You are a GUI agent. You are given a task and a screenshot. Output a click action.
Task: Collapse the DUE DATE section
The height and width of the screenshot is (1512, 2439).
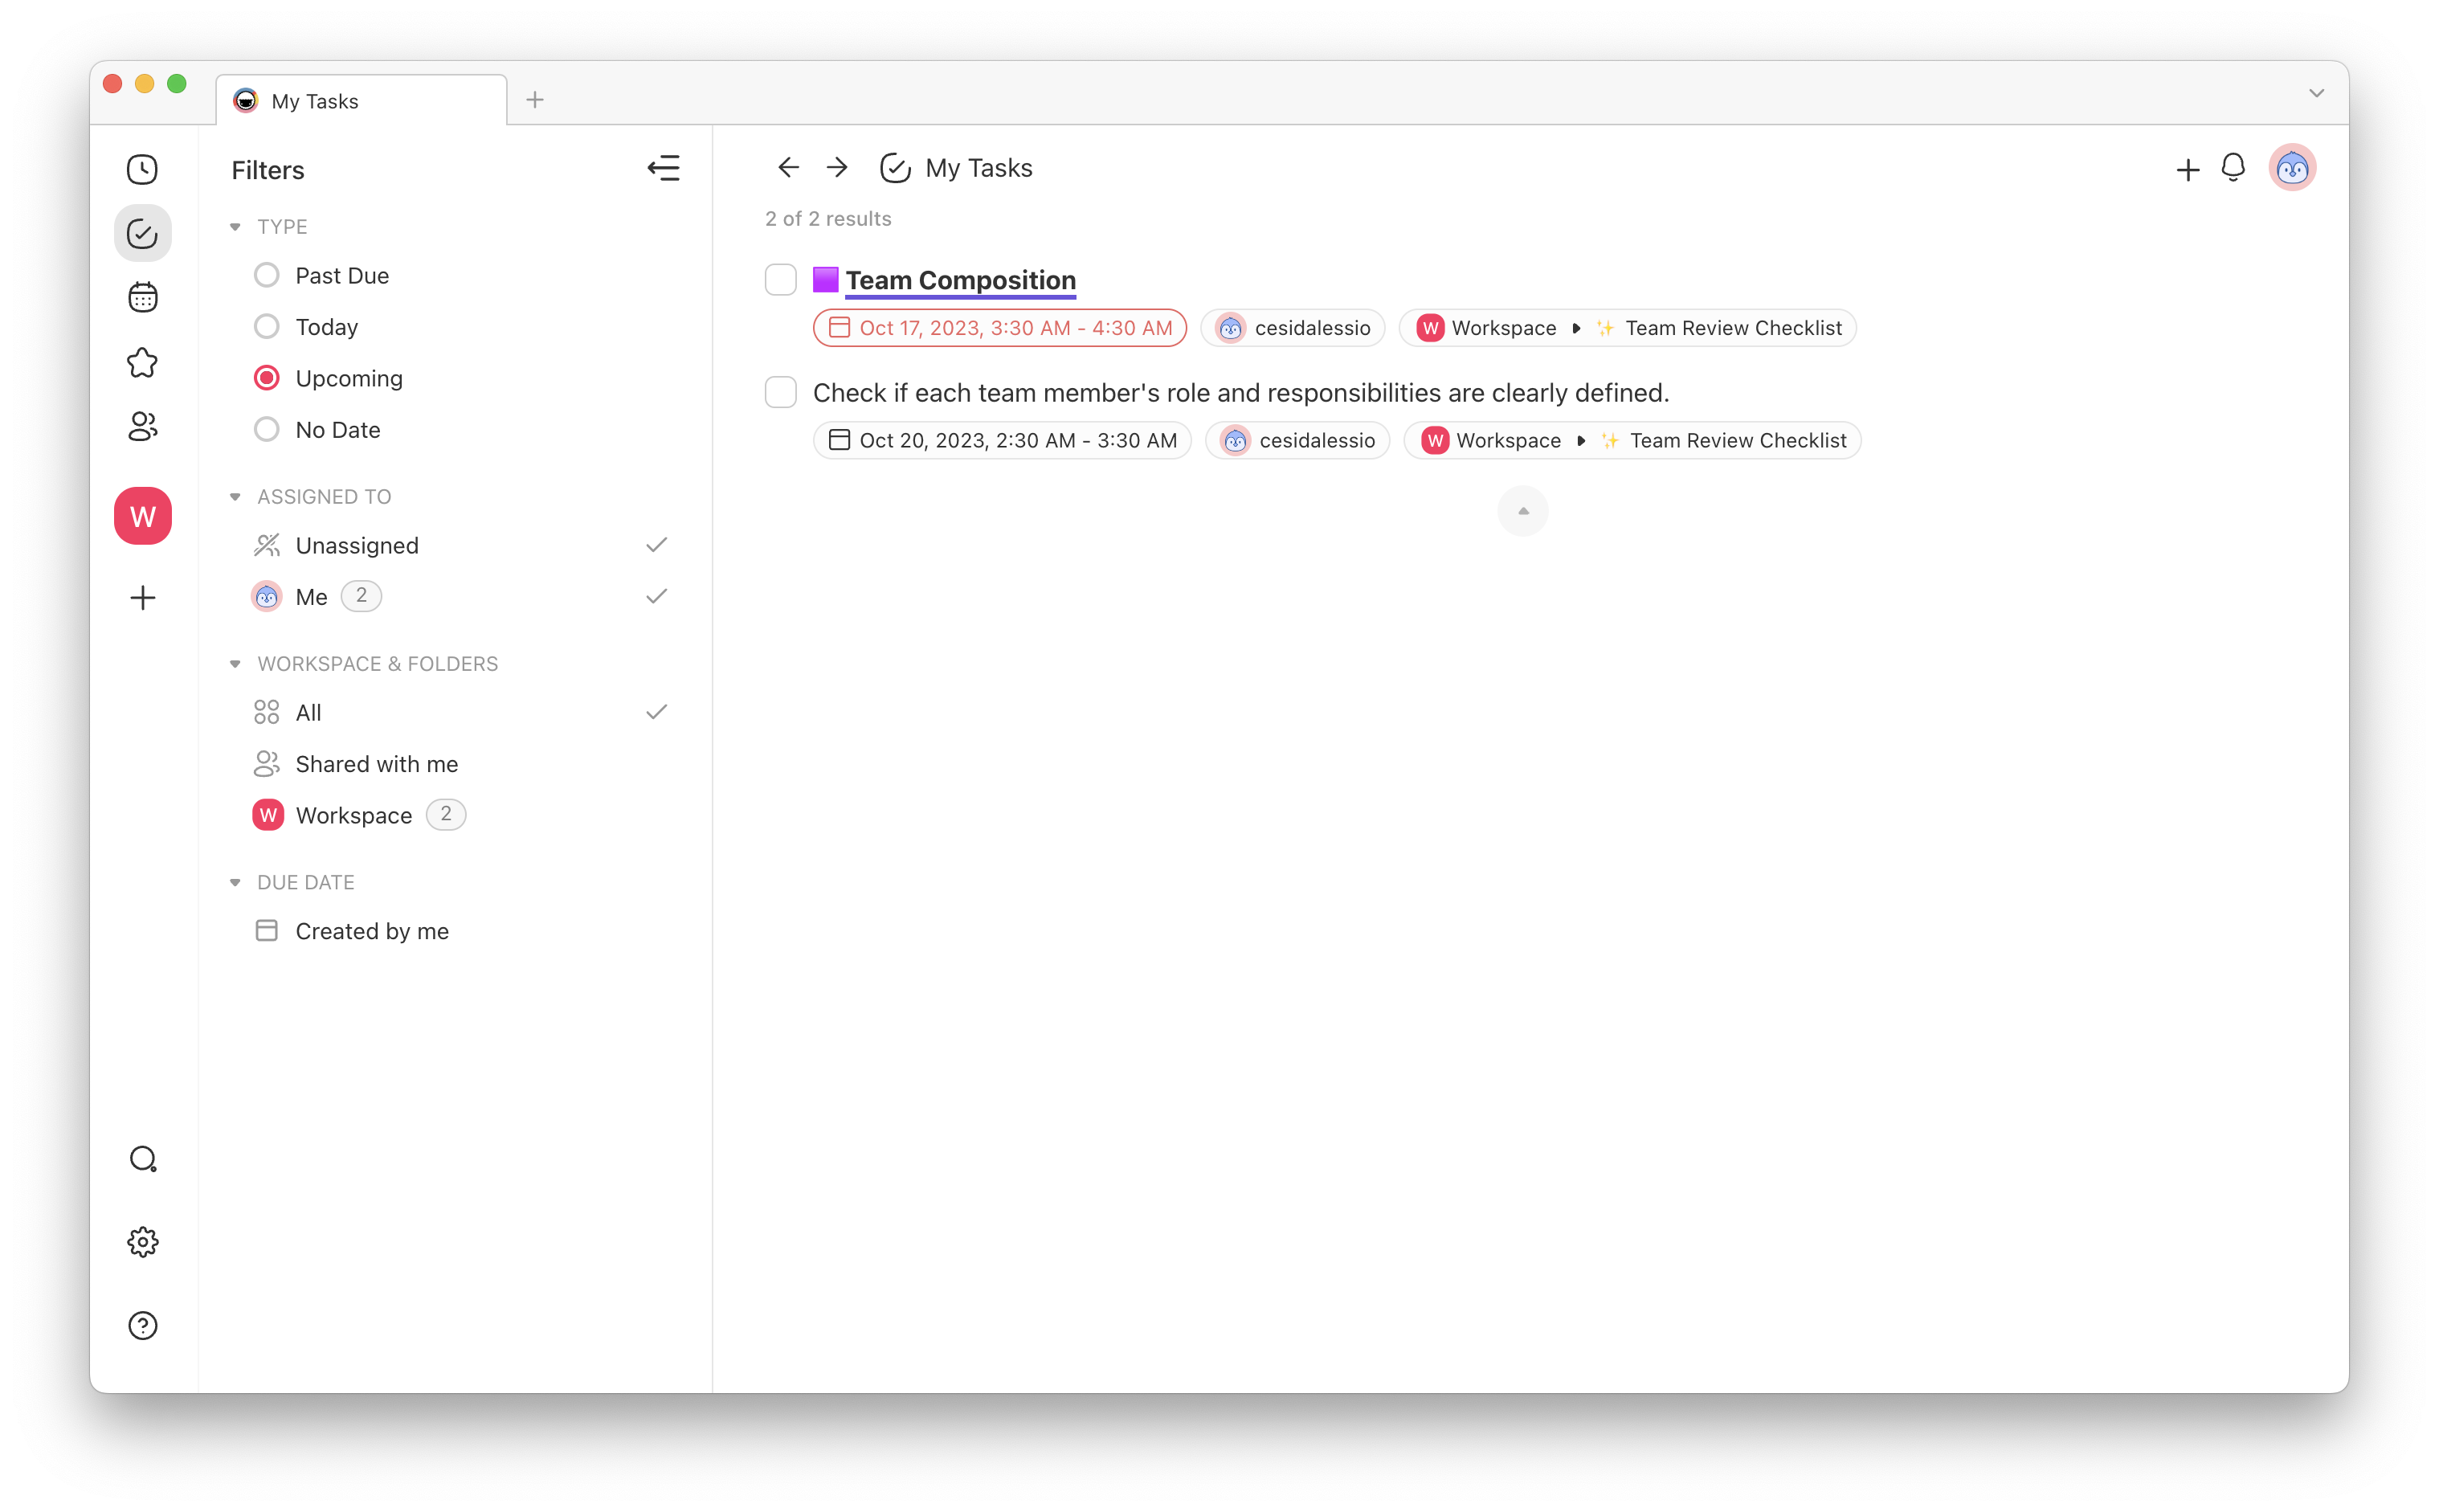point(235,882)
